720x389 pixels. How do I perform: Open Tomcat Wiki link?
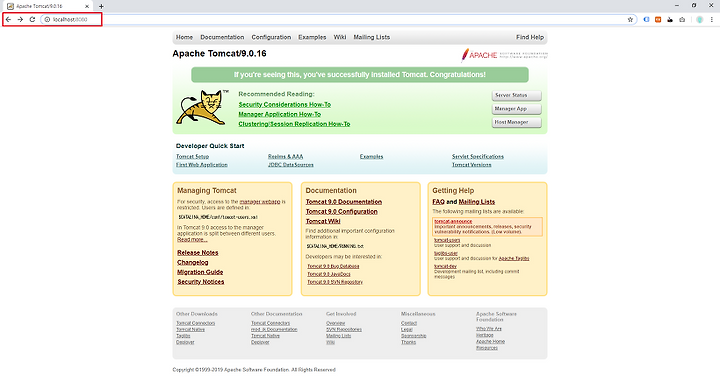click(x=323, y=221)
